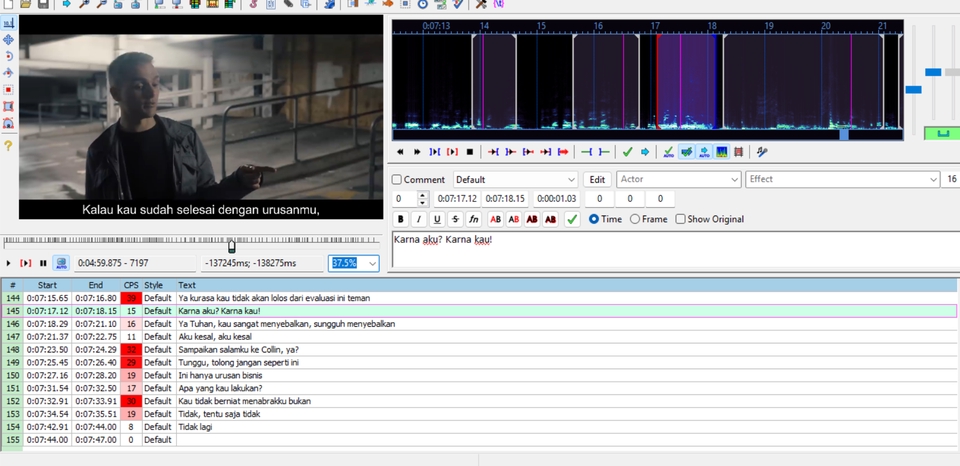Add lead-in to audio selection
Screen dimensions: 960x466
point(586,152)
